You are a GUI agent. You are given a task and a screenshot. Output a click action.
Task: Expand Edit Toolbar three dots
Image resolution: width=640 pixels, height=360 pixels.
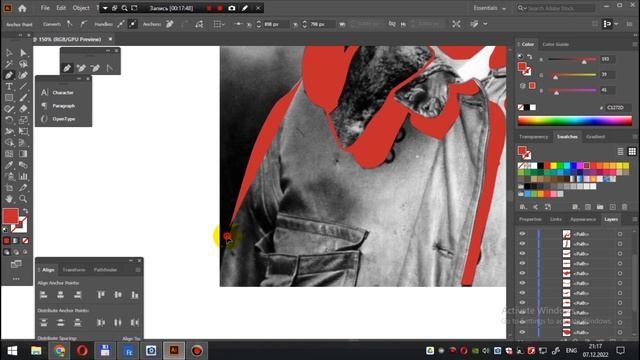[x=16, y=279]
